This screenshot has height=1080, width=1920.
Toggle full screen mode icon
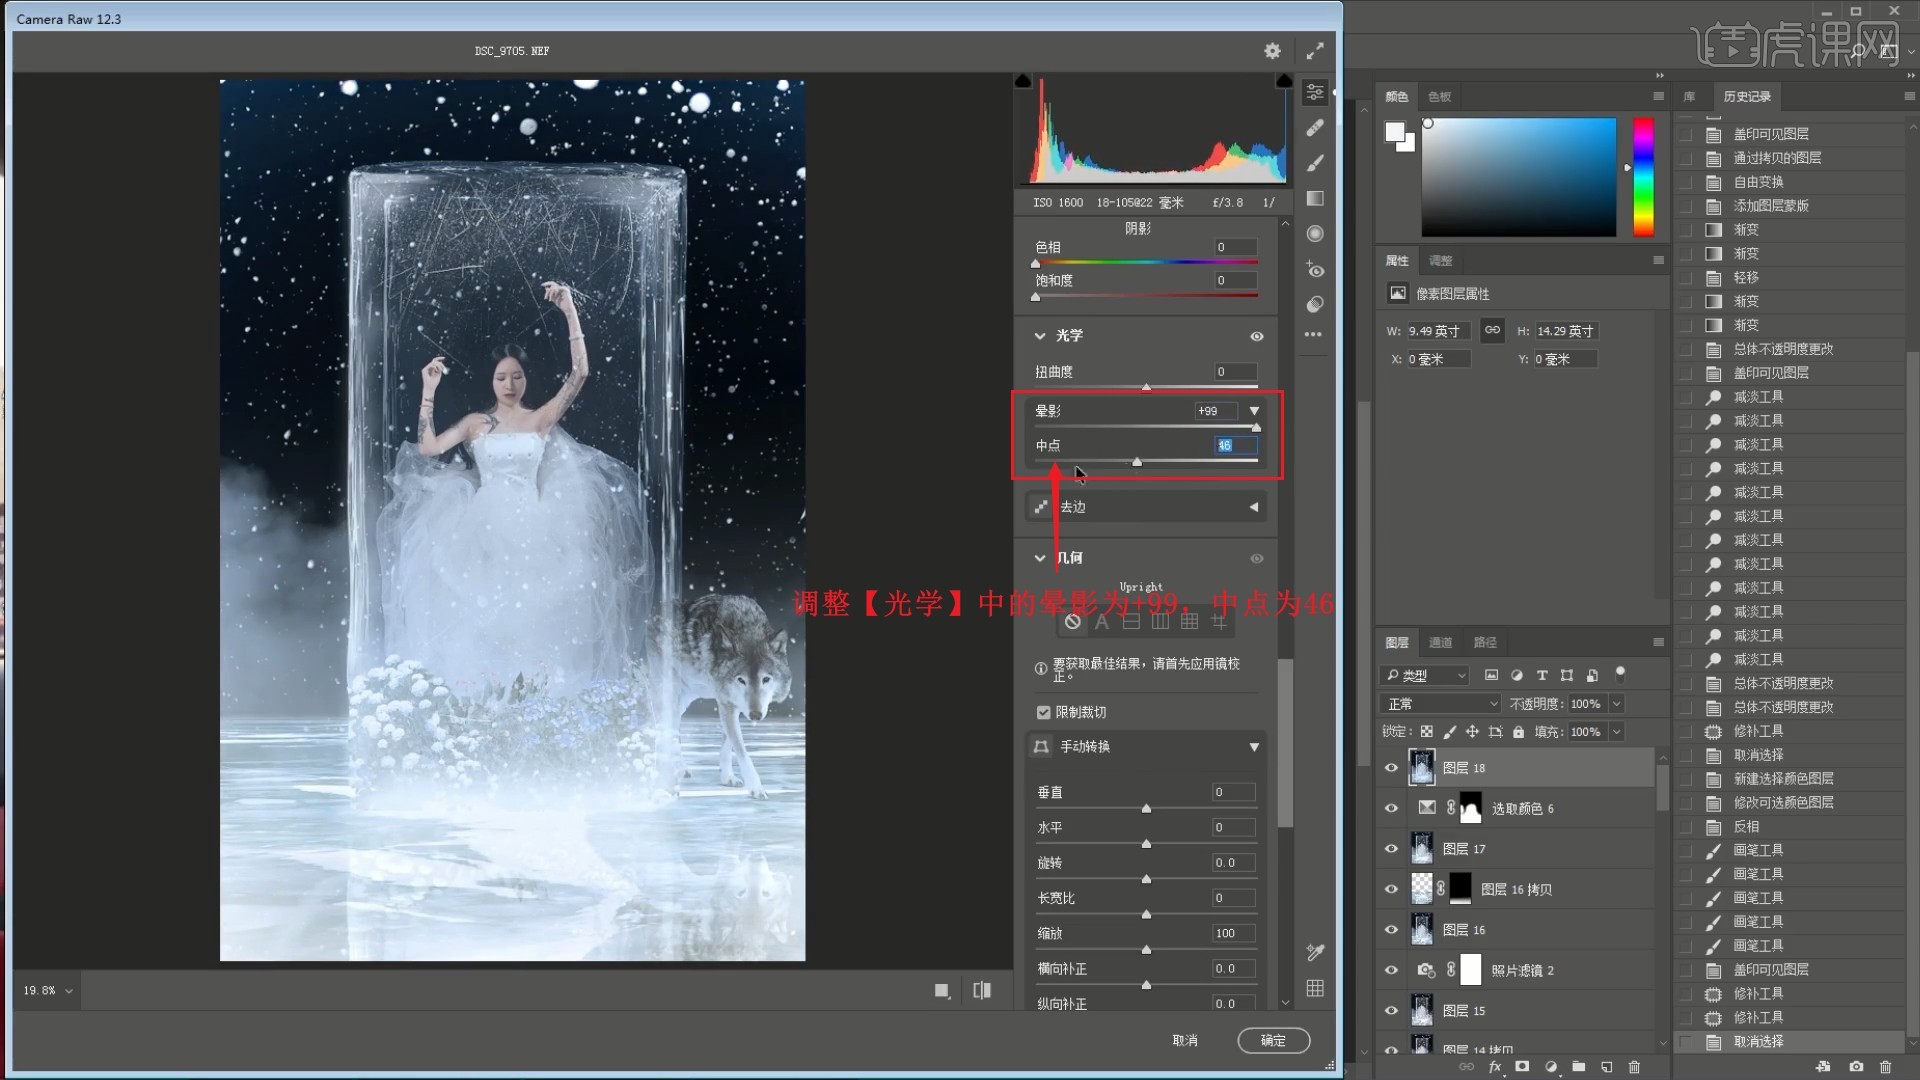tap(1315, 50)
